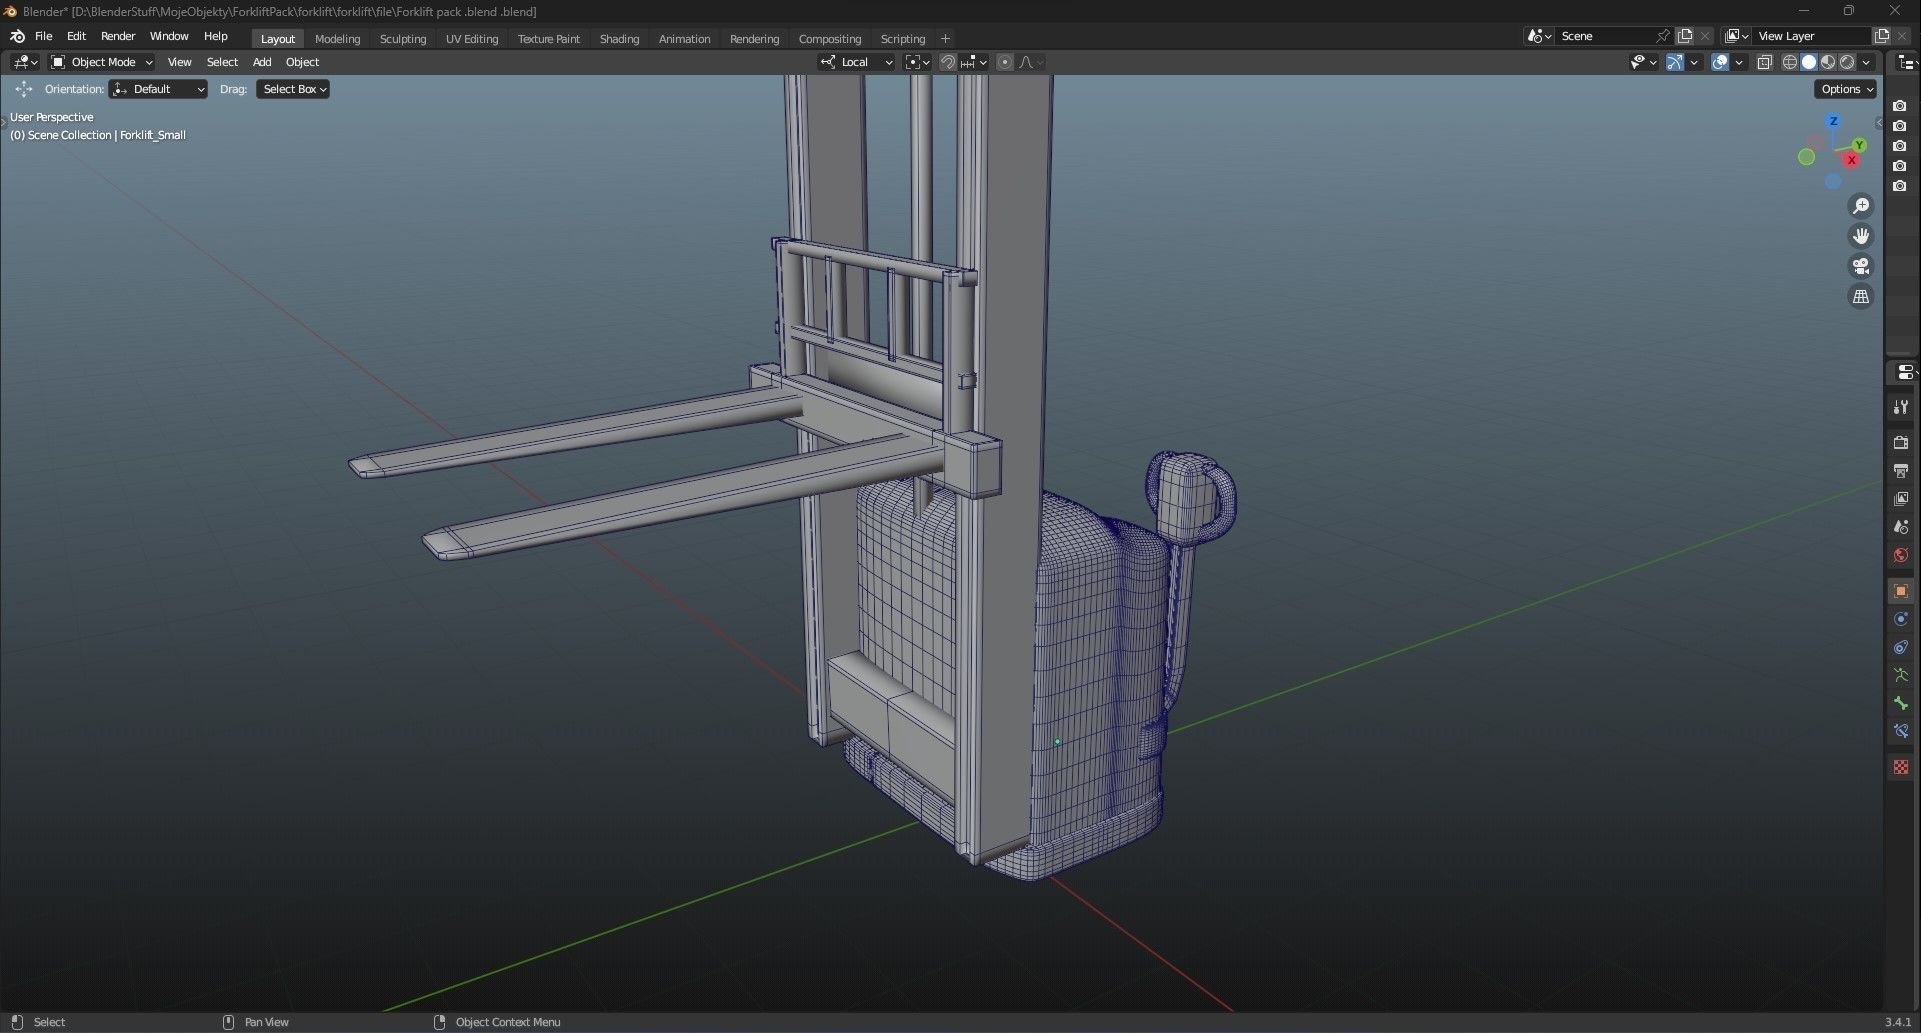The width and height of the screenshot is (1921, 1033).
Task: Click the Blender logo menu icon
Action: coord(17,36)
